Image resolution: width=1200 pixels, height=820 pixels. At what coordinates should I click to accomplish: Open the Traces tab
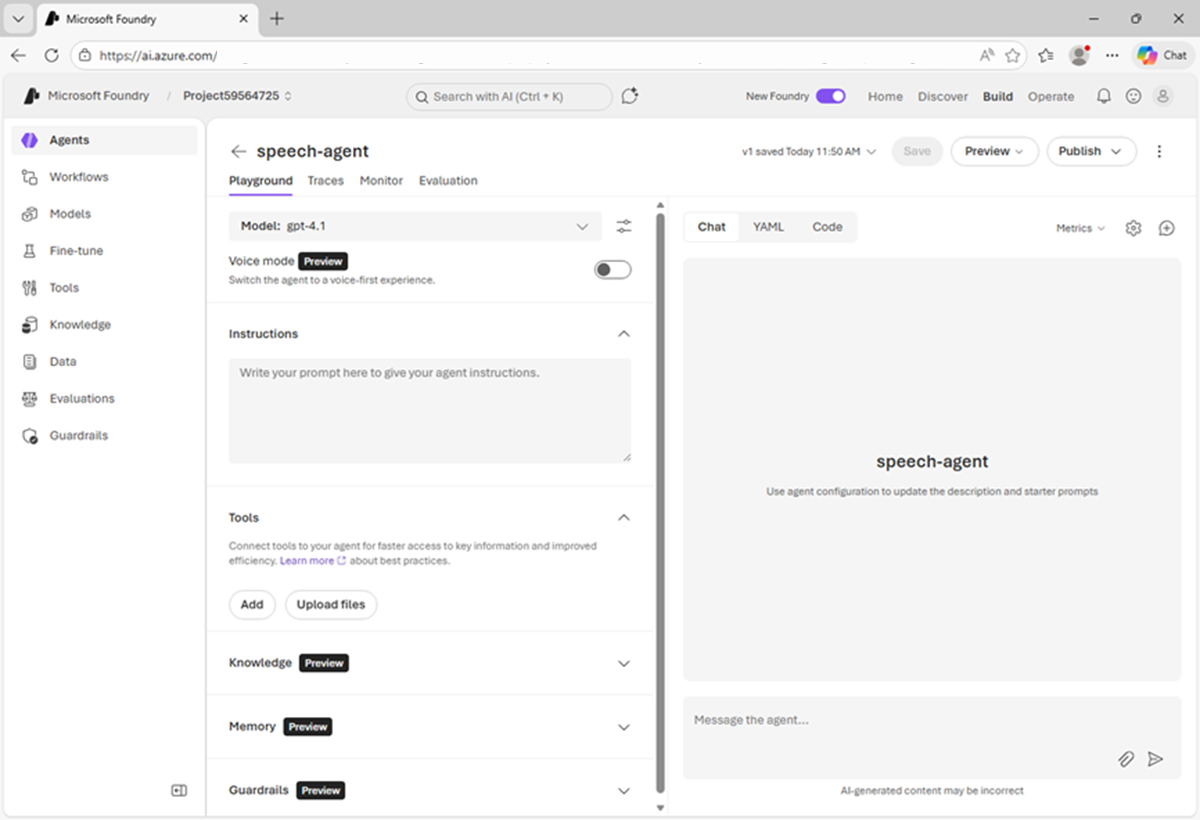click(326, 181)
